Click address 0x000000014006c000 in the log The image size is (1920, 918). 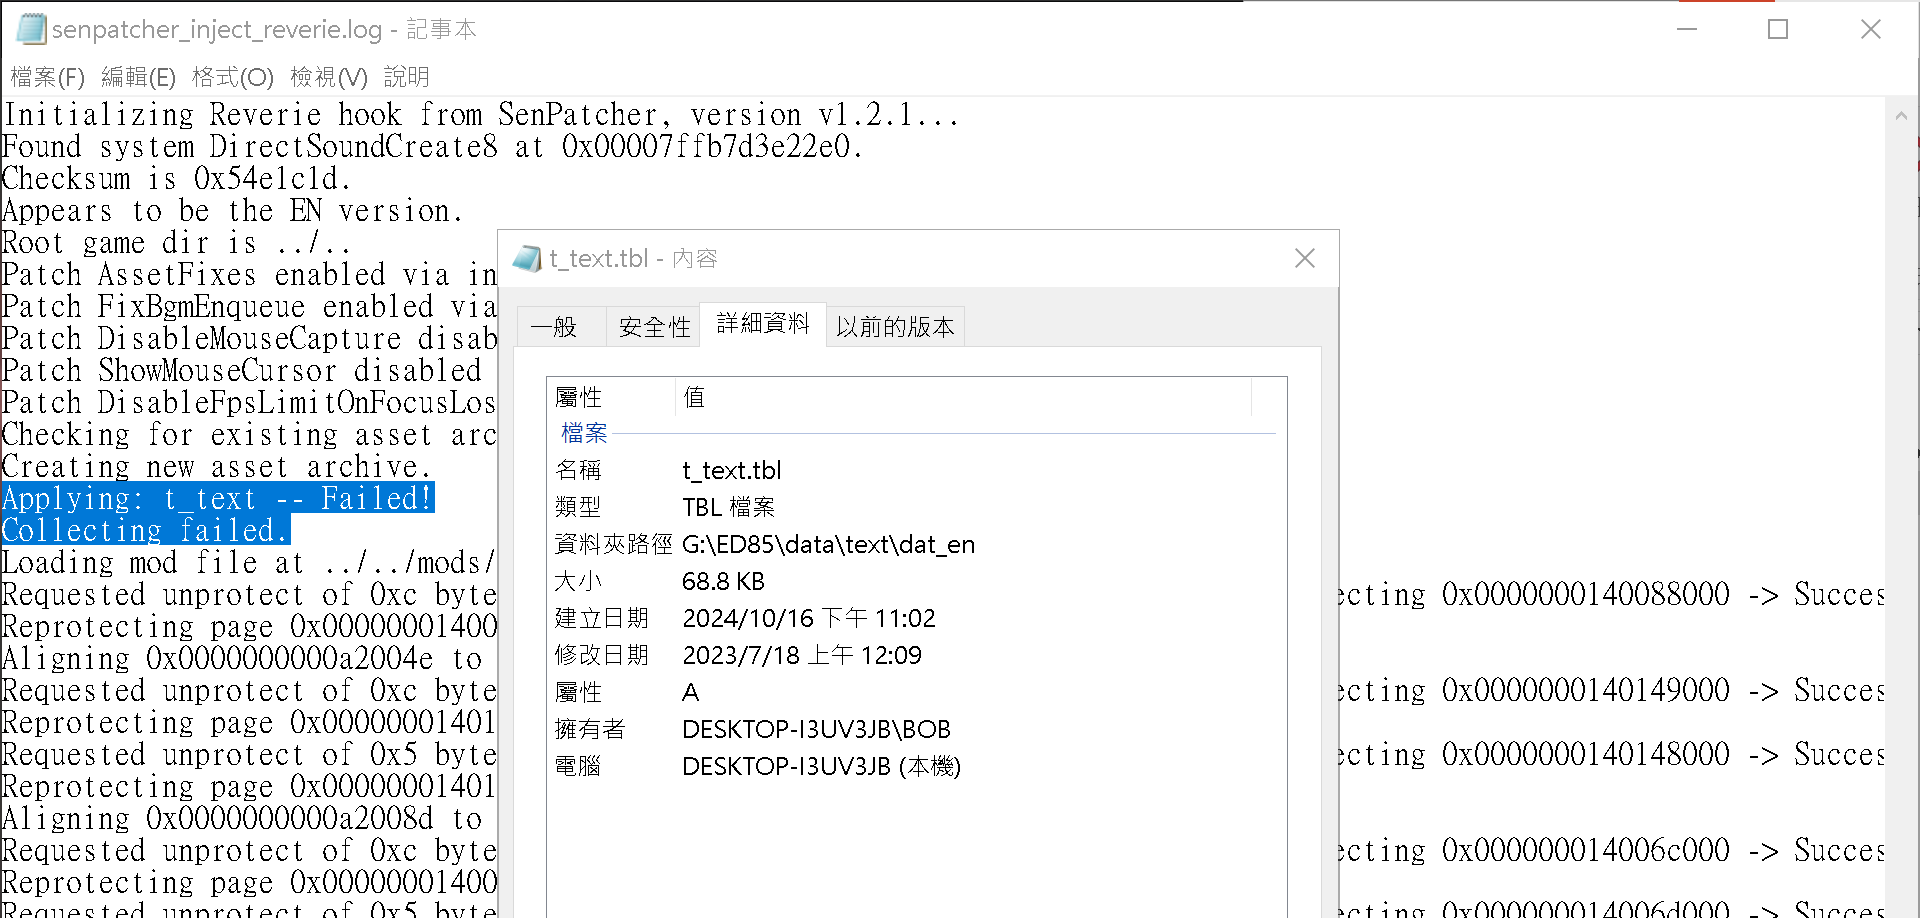coord(1586,850)
